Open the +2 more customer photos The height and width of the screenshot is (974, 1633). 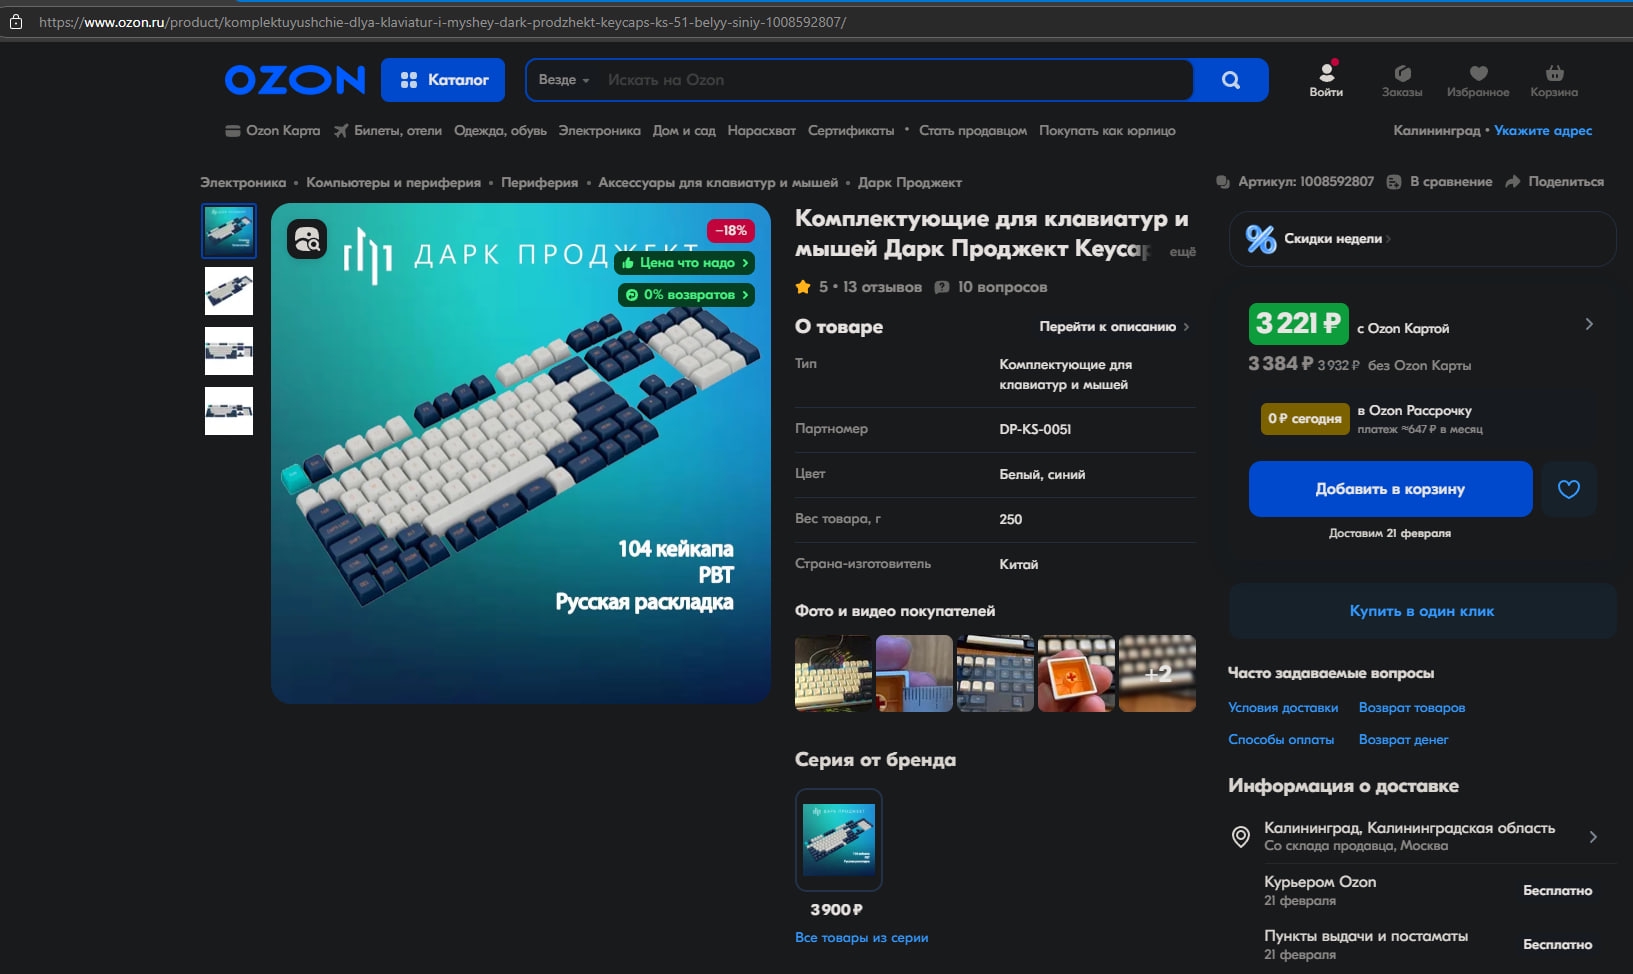[1157, 673]
